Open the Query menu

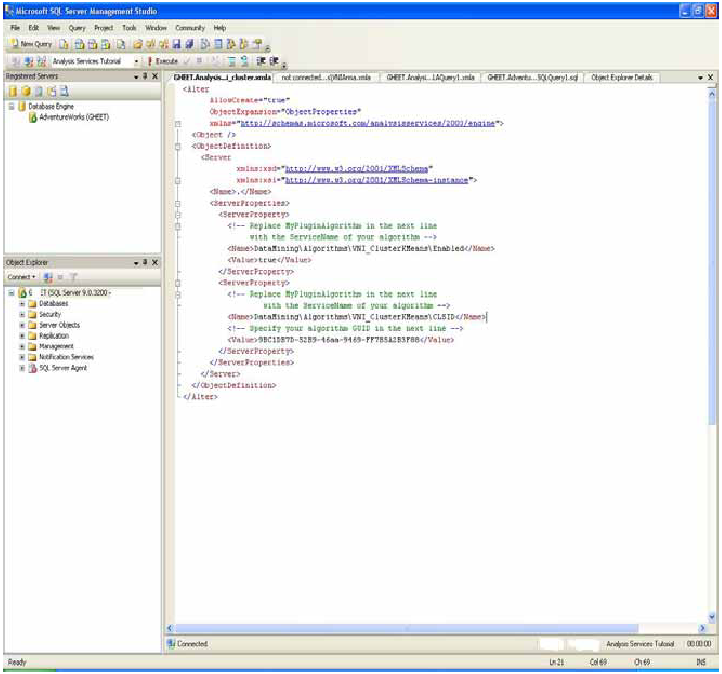[x=77, y=28]
